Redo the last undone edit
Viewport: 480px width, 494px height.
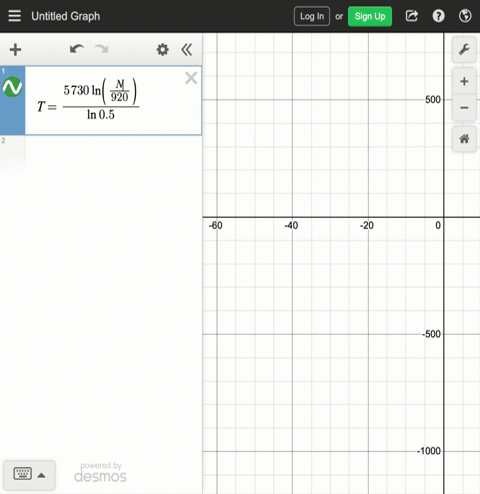101,49
